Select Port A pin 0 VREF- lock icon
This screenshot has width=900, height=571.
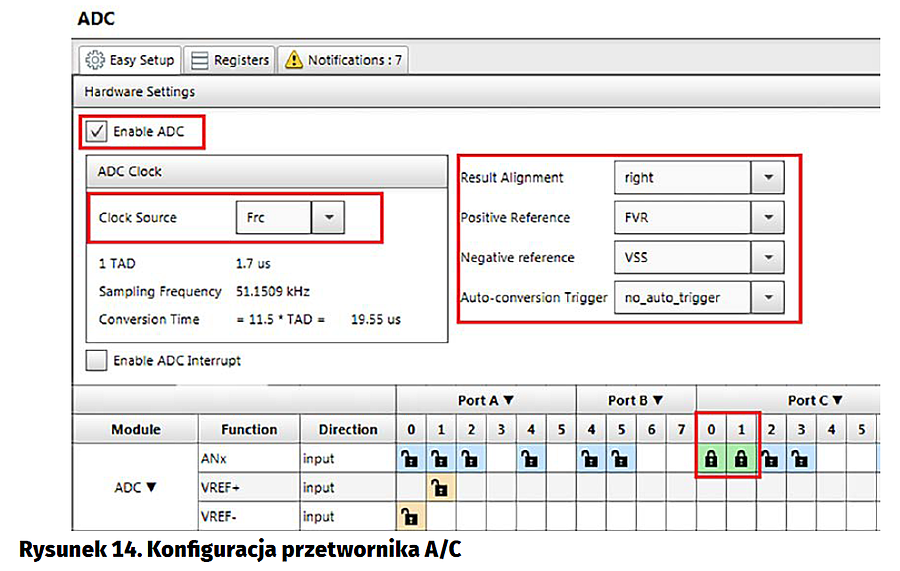(408, 517)
